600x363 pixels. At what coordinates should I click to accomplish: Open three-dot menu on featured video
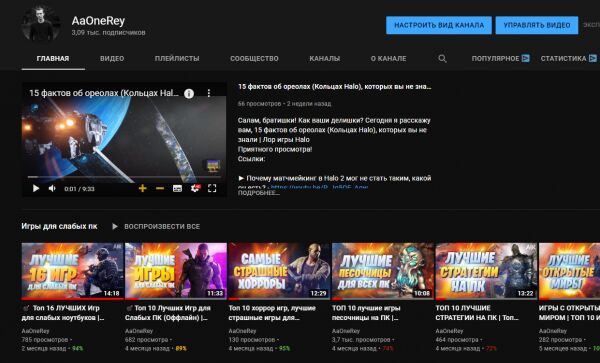click(209, 93)
